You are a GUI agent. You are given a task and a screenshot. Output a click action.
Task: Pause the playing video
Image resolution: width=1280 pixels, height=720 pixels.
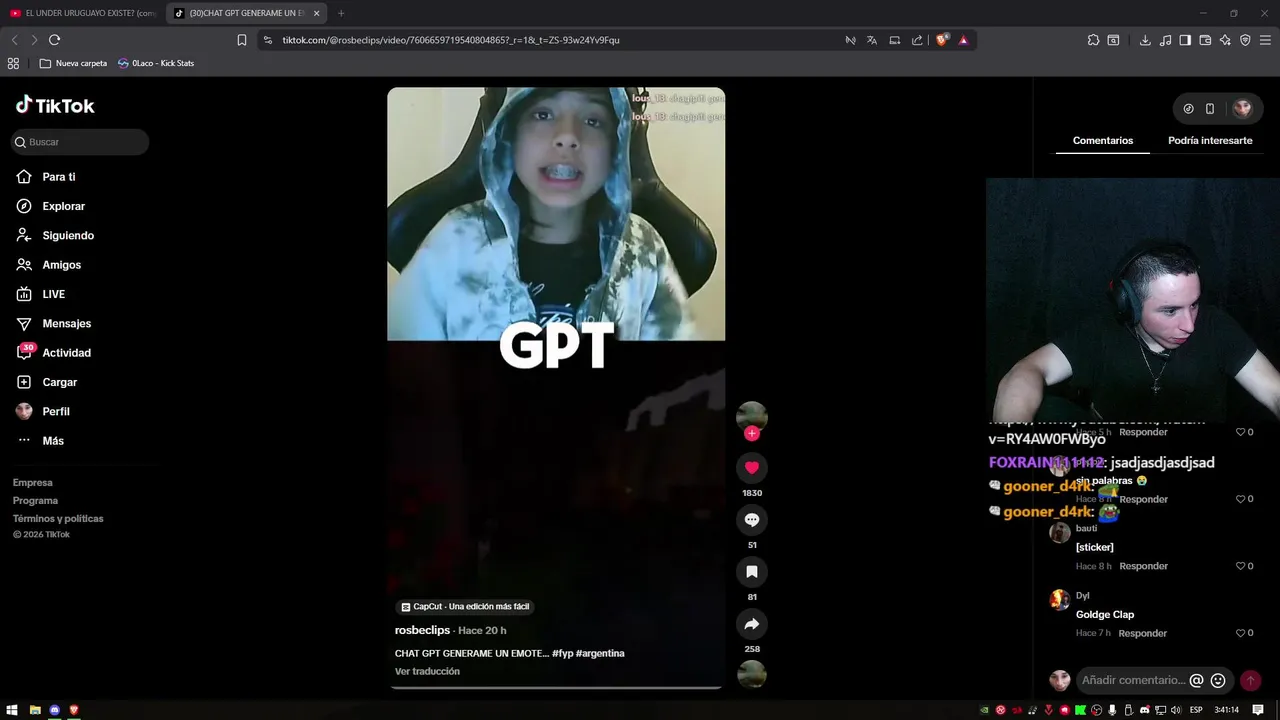tap(556, 387)
